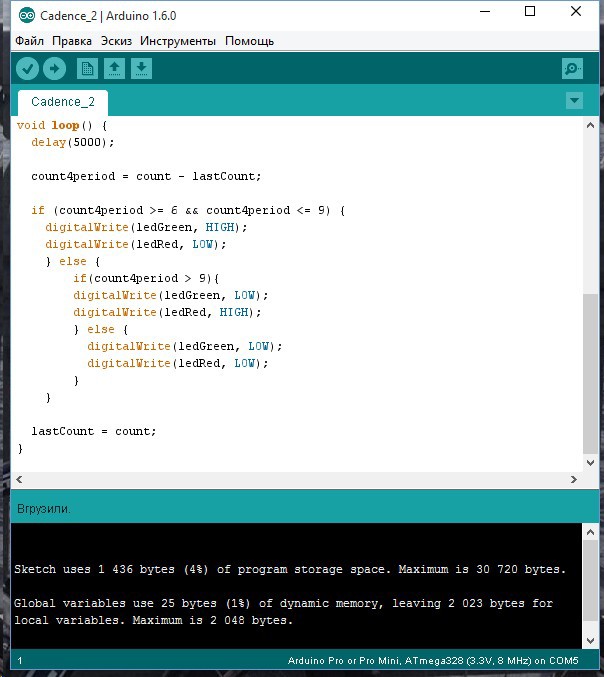Open the tab options dropdown arrow
604x677 pixels.
(574, 101)
